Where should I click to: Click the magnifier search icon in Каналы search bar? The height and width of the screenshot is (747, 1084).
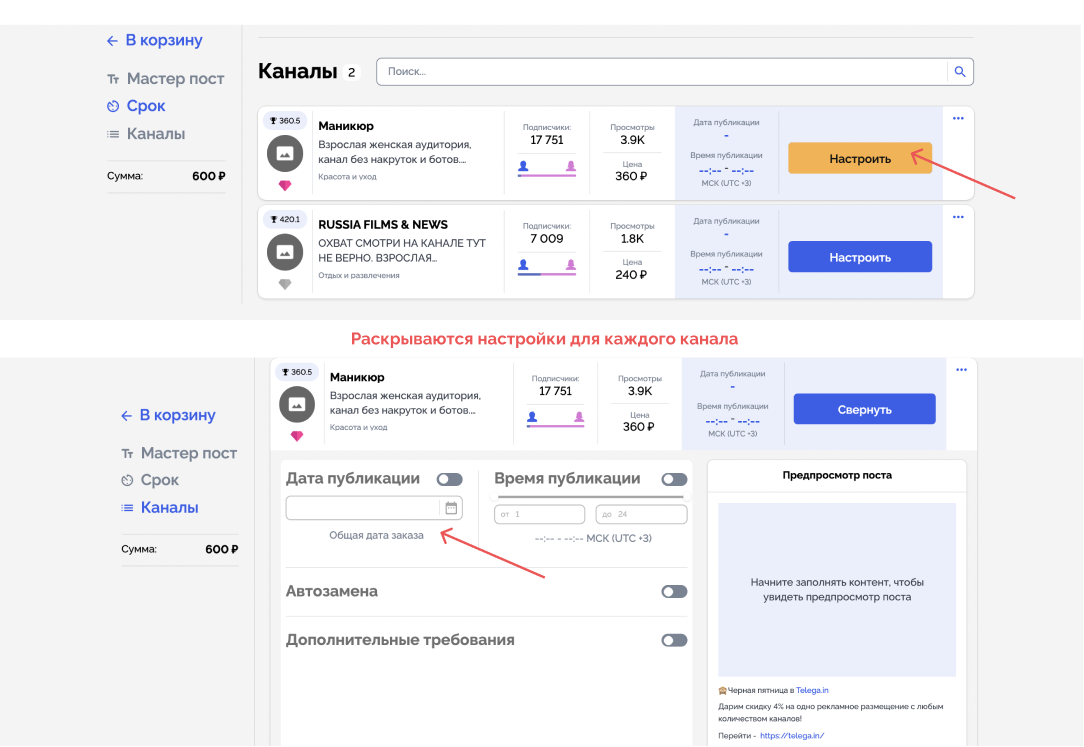click(x=960, y=72)
